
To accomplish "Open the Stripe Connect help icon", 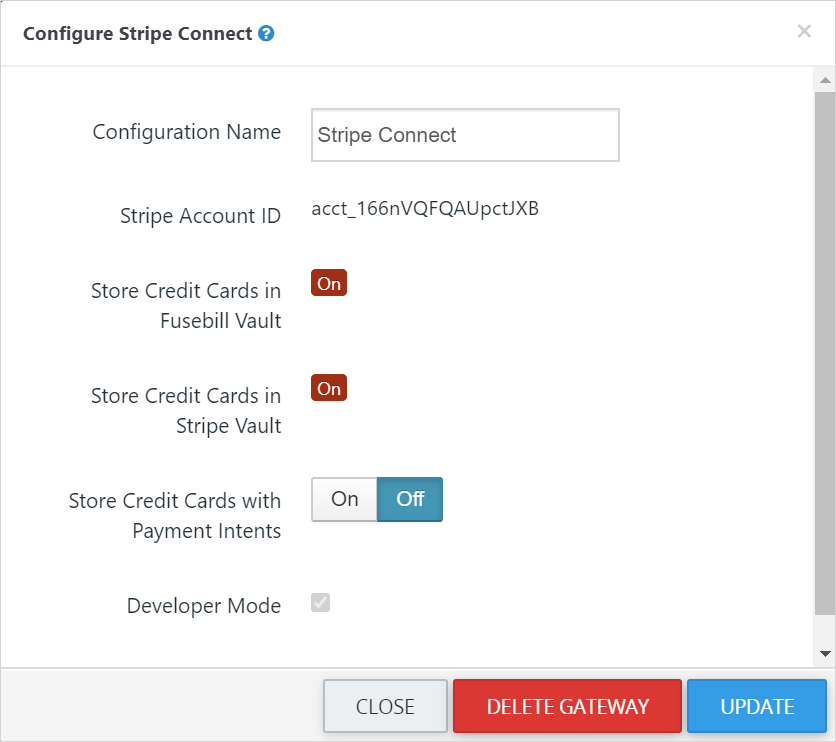I will click(266, 34).
